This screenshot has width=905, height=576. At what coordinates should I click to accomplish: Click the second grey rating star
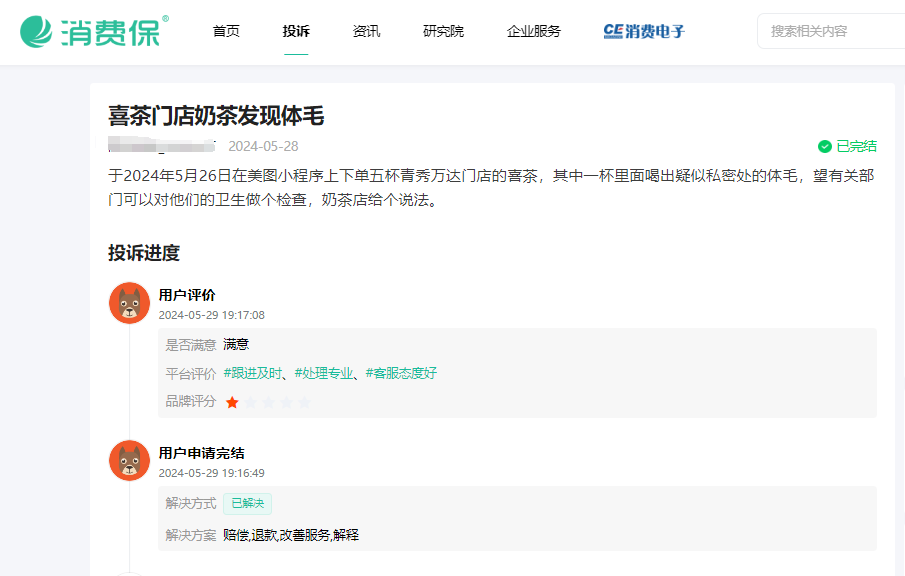250,402
